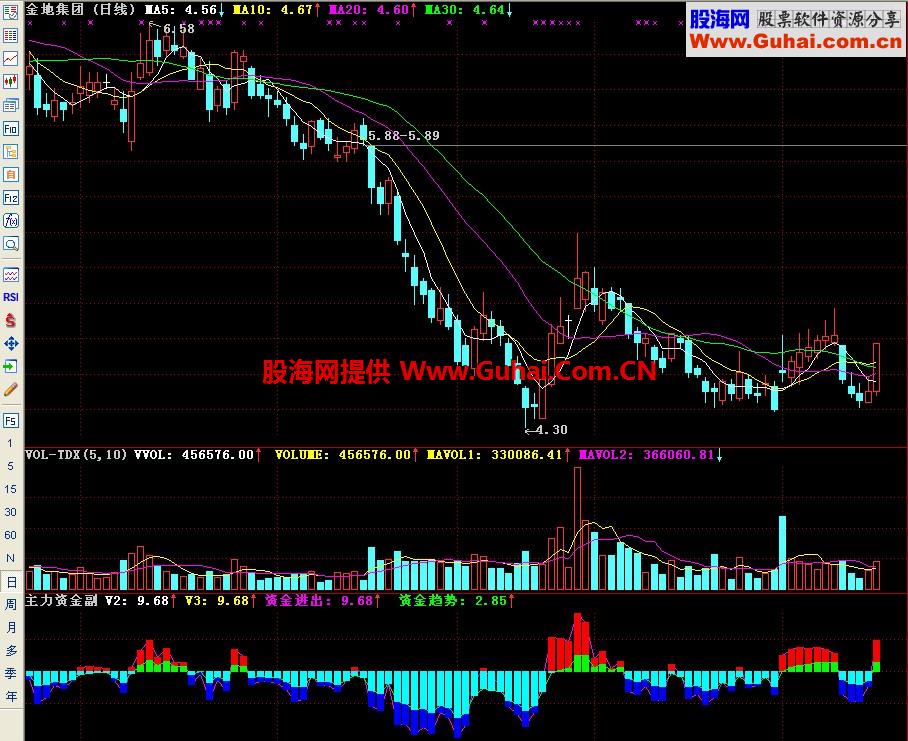Click the 6.58 high price marker
Viewport: 908px width, 741px height.
coord(179,28)
